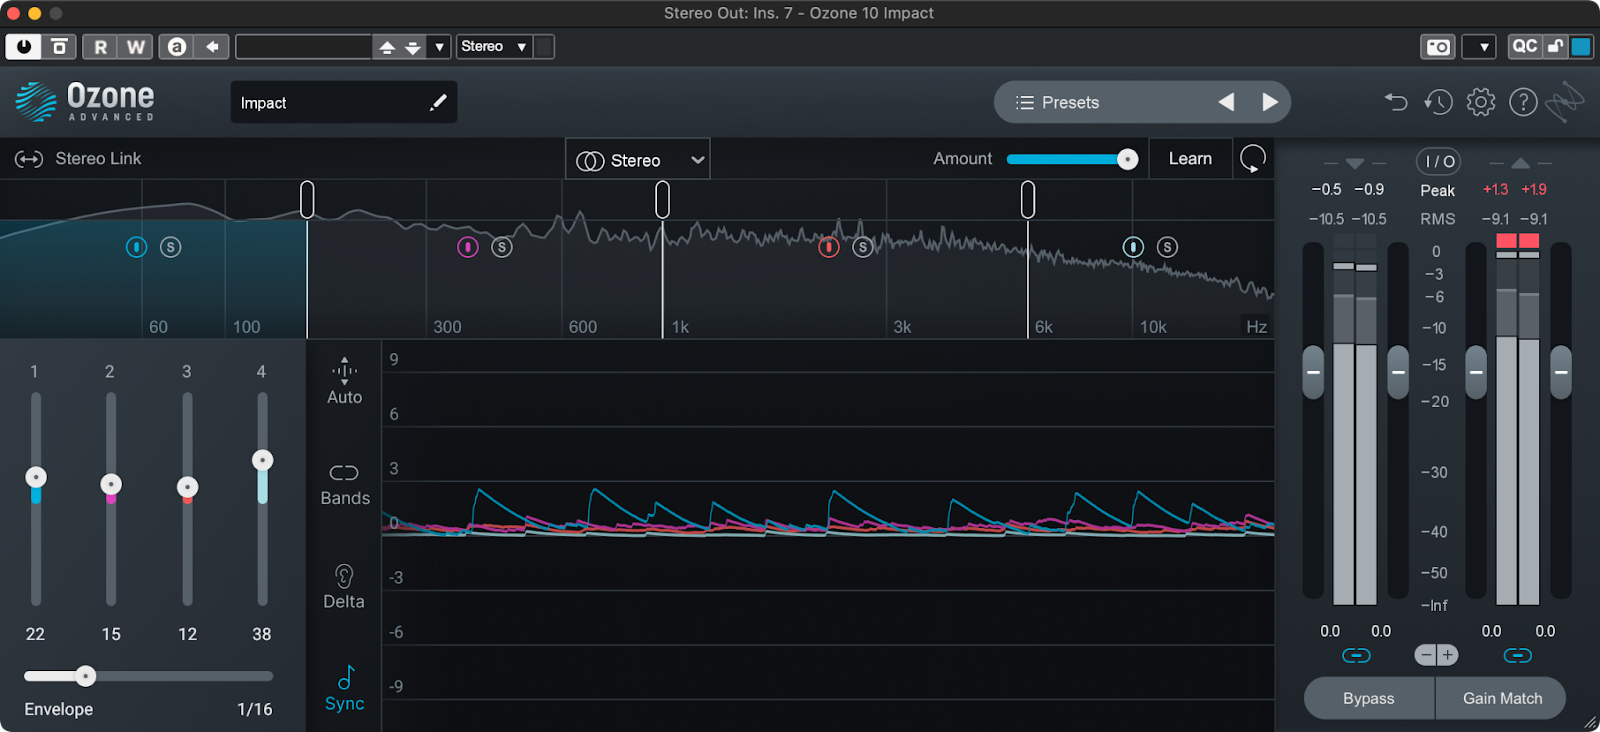Open the Presets list
This screenshot has width=1600, height=732.
click(1058, 103)
